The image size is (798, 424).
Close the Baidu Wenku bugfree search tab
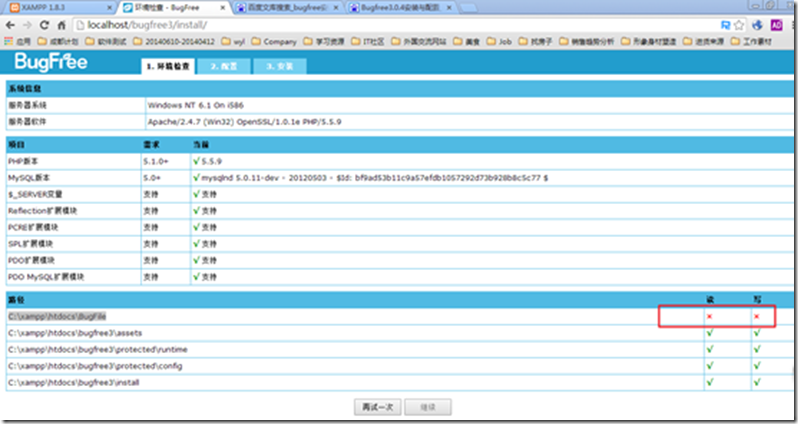(x=336, y=8)
